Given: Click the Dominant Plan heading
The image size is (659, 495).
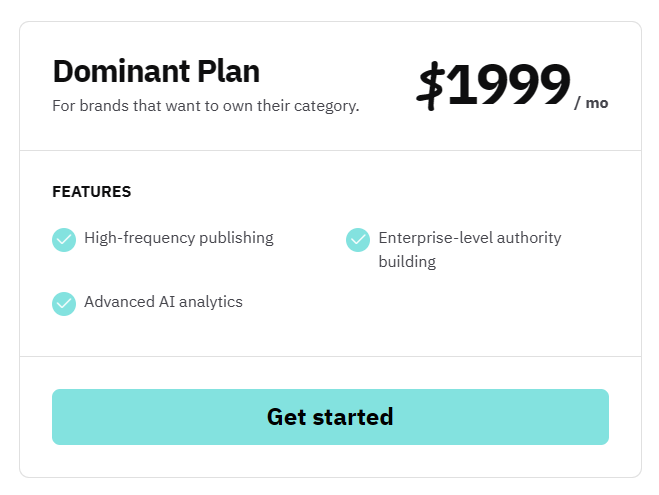Looking at the screenshot, I should click(156, 72).
